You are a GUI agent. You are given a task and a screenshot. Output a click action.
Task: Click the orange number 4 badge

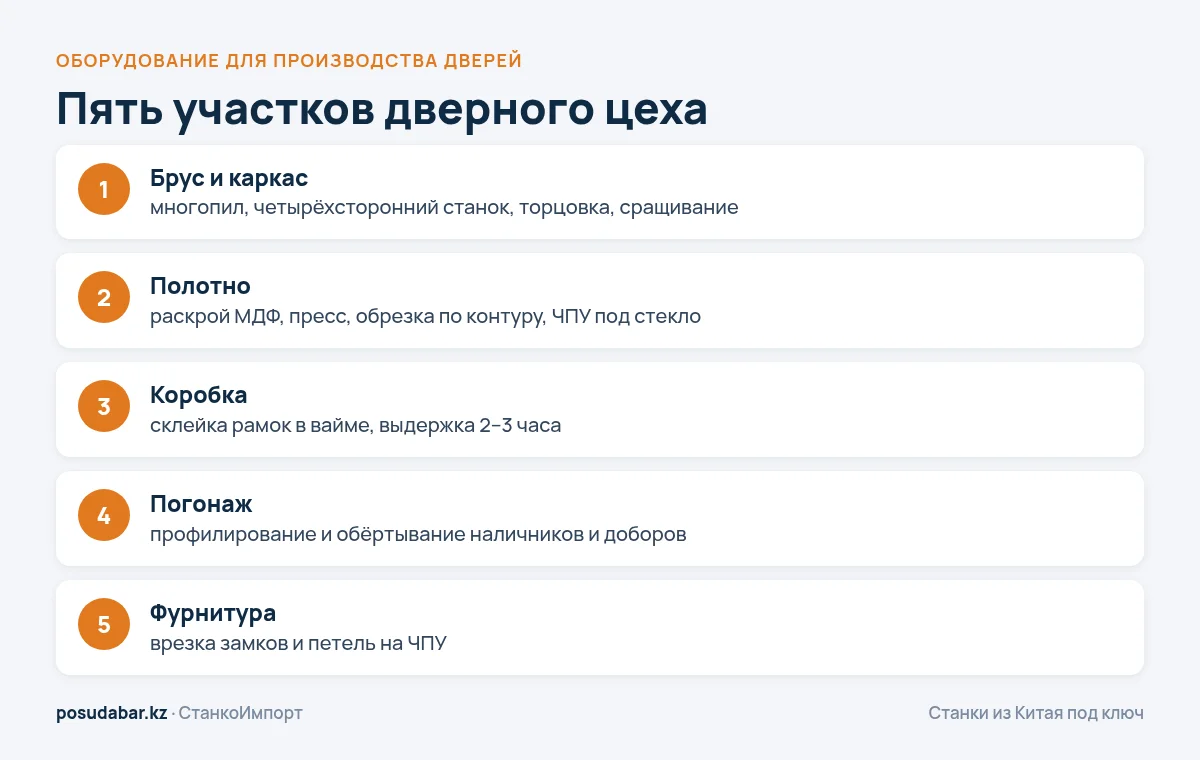[x=104, y=516]
